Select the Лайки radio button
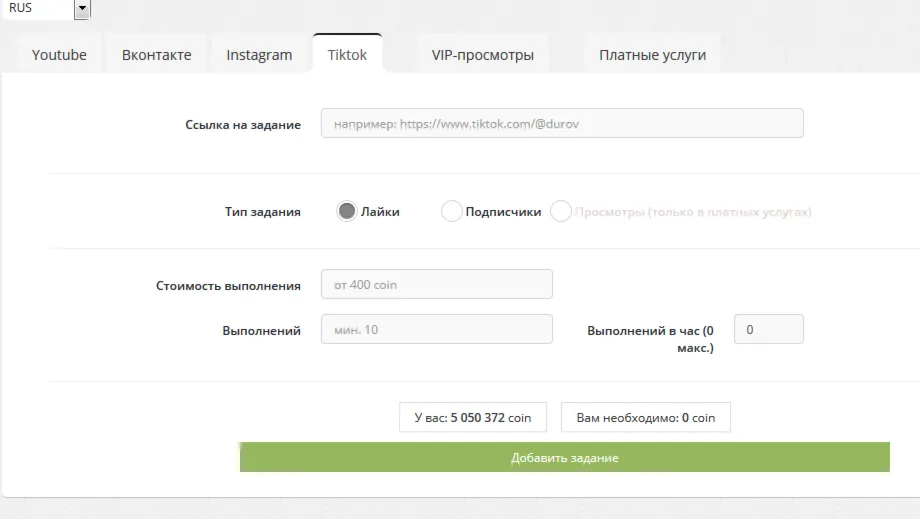The image size is (920, 519). [x=347, y=211]
